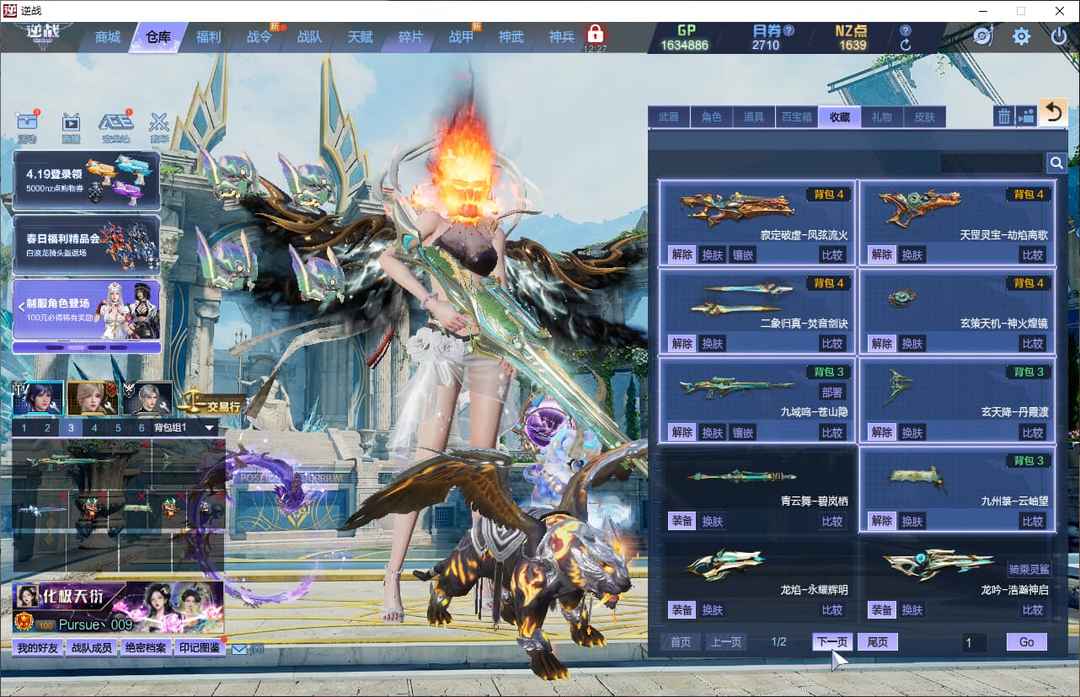The height and width of the screenshot is (697, 1080).
Task: Select the 二象归真 weapon card
Action: point(757,311)
